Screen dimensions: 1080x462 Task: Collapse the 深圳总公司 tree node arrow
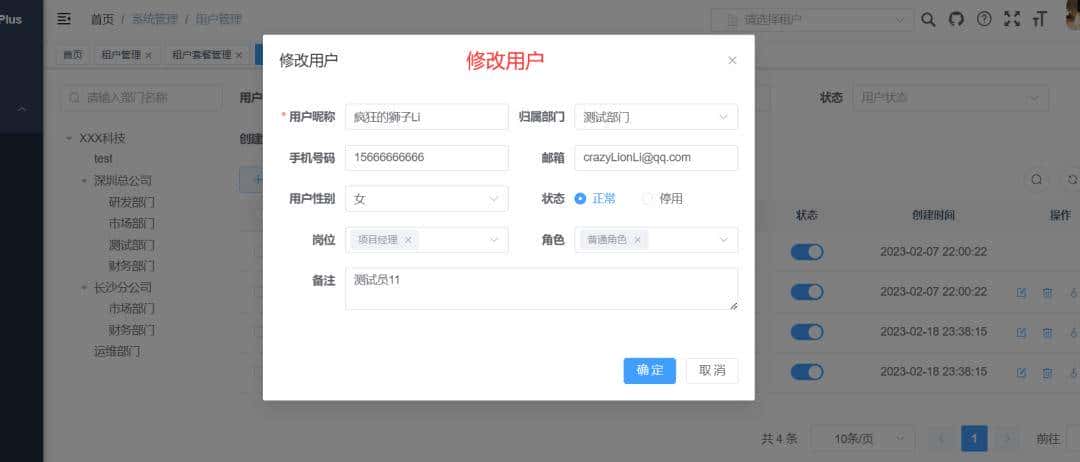pos(84,181)
